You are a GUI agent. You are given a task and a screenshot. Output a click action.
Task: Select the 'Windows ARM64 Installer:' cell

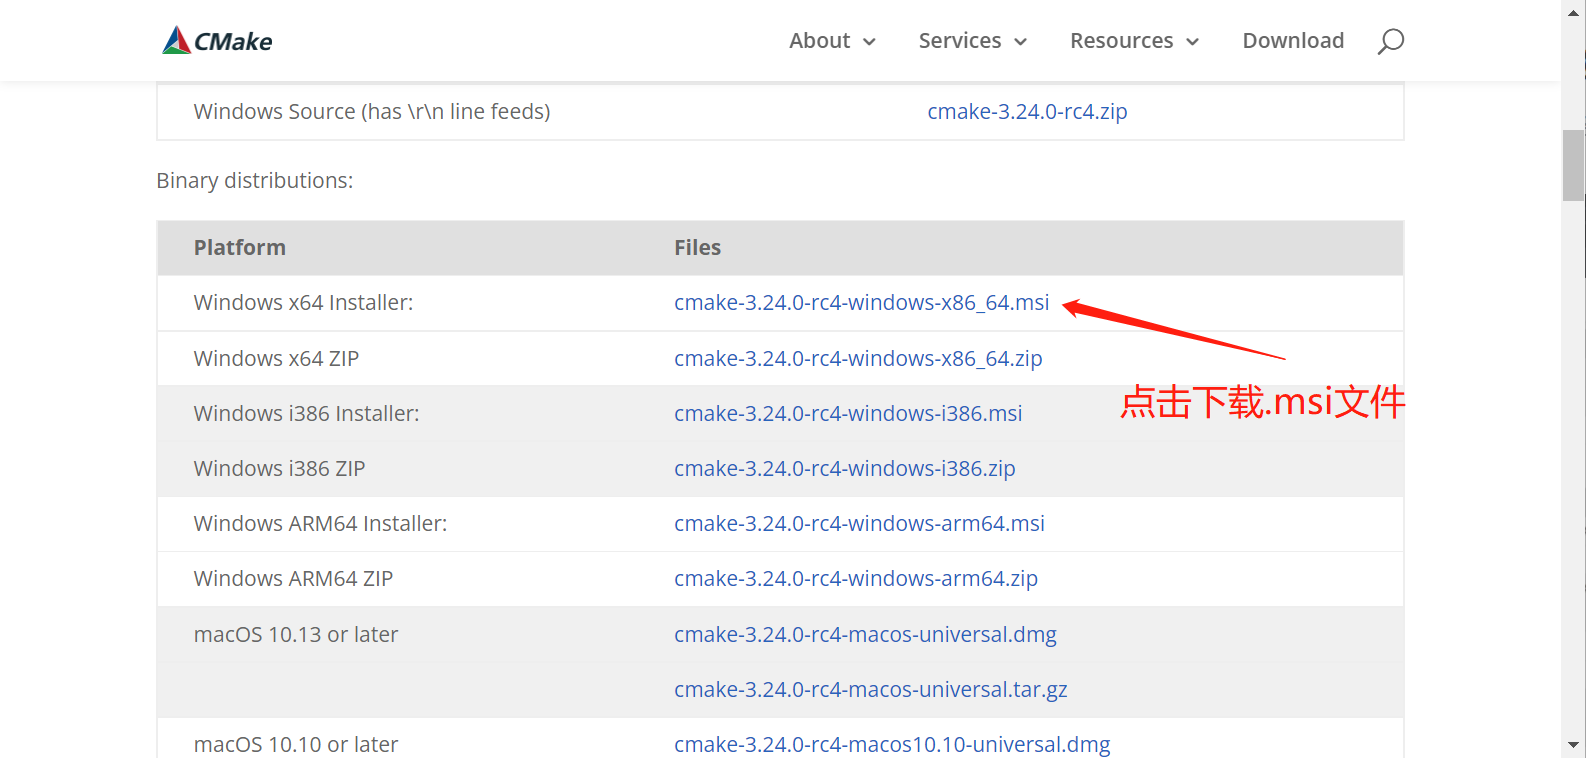320,524
